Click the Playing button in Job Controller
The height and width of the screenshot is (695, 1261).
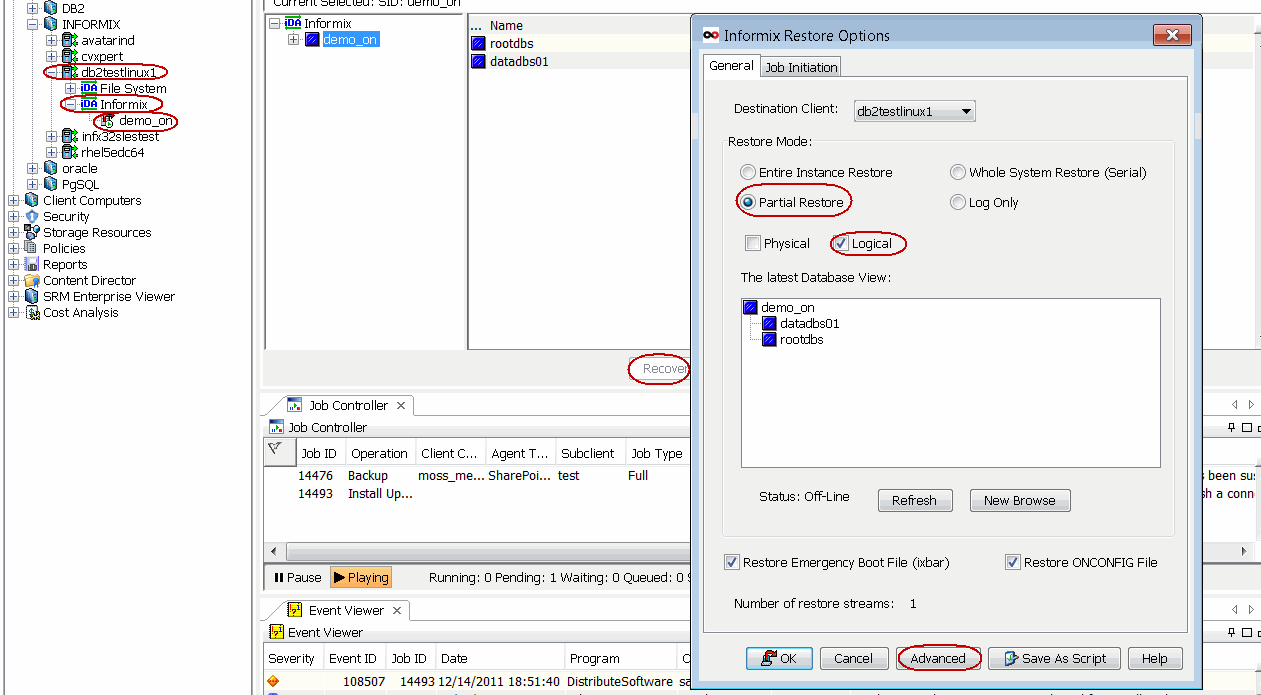360,577
